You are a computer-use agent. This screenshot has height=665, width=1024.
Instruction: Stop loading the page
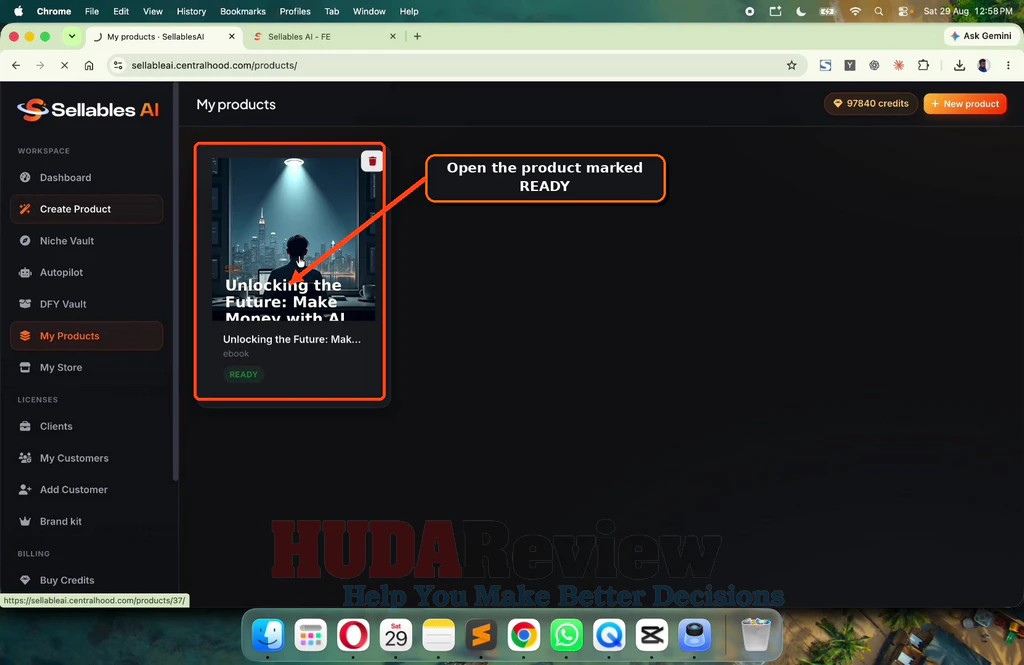pyautogui.click(x=64, y=65)
